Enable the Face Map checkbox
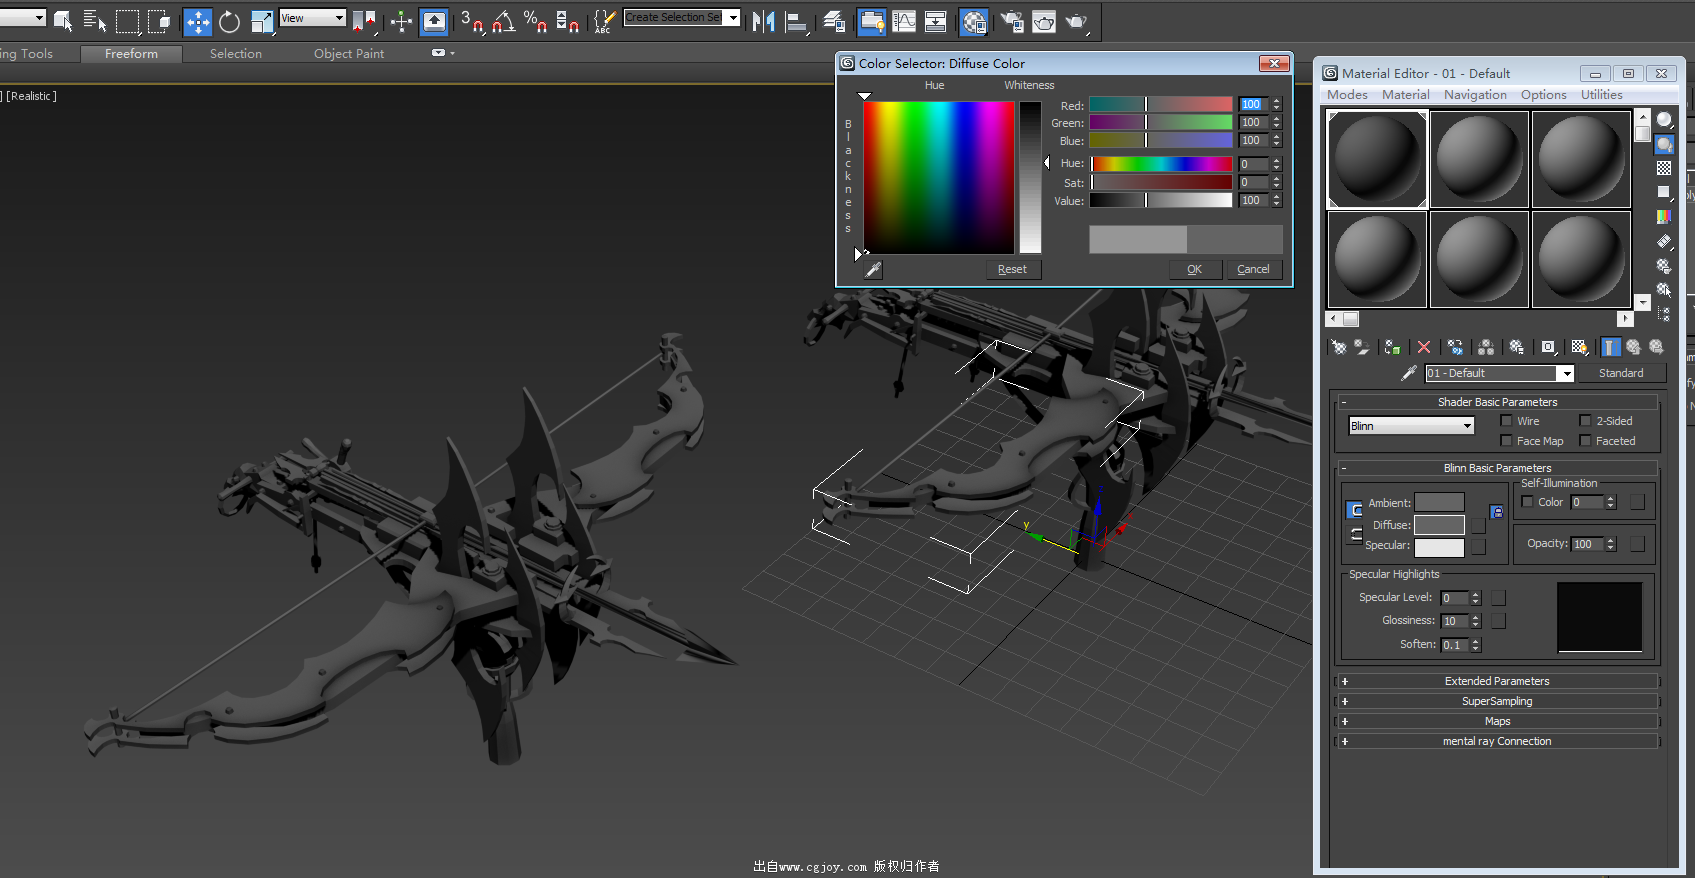The height and width of the screenshot is (878, 1695). (1506, 441)
